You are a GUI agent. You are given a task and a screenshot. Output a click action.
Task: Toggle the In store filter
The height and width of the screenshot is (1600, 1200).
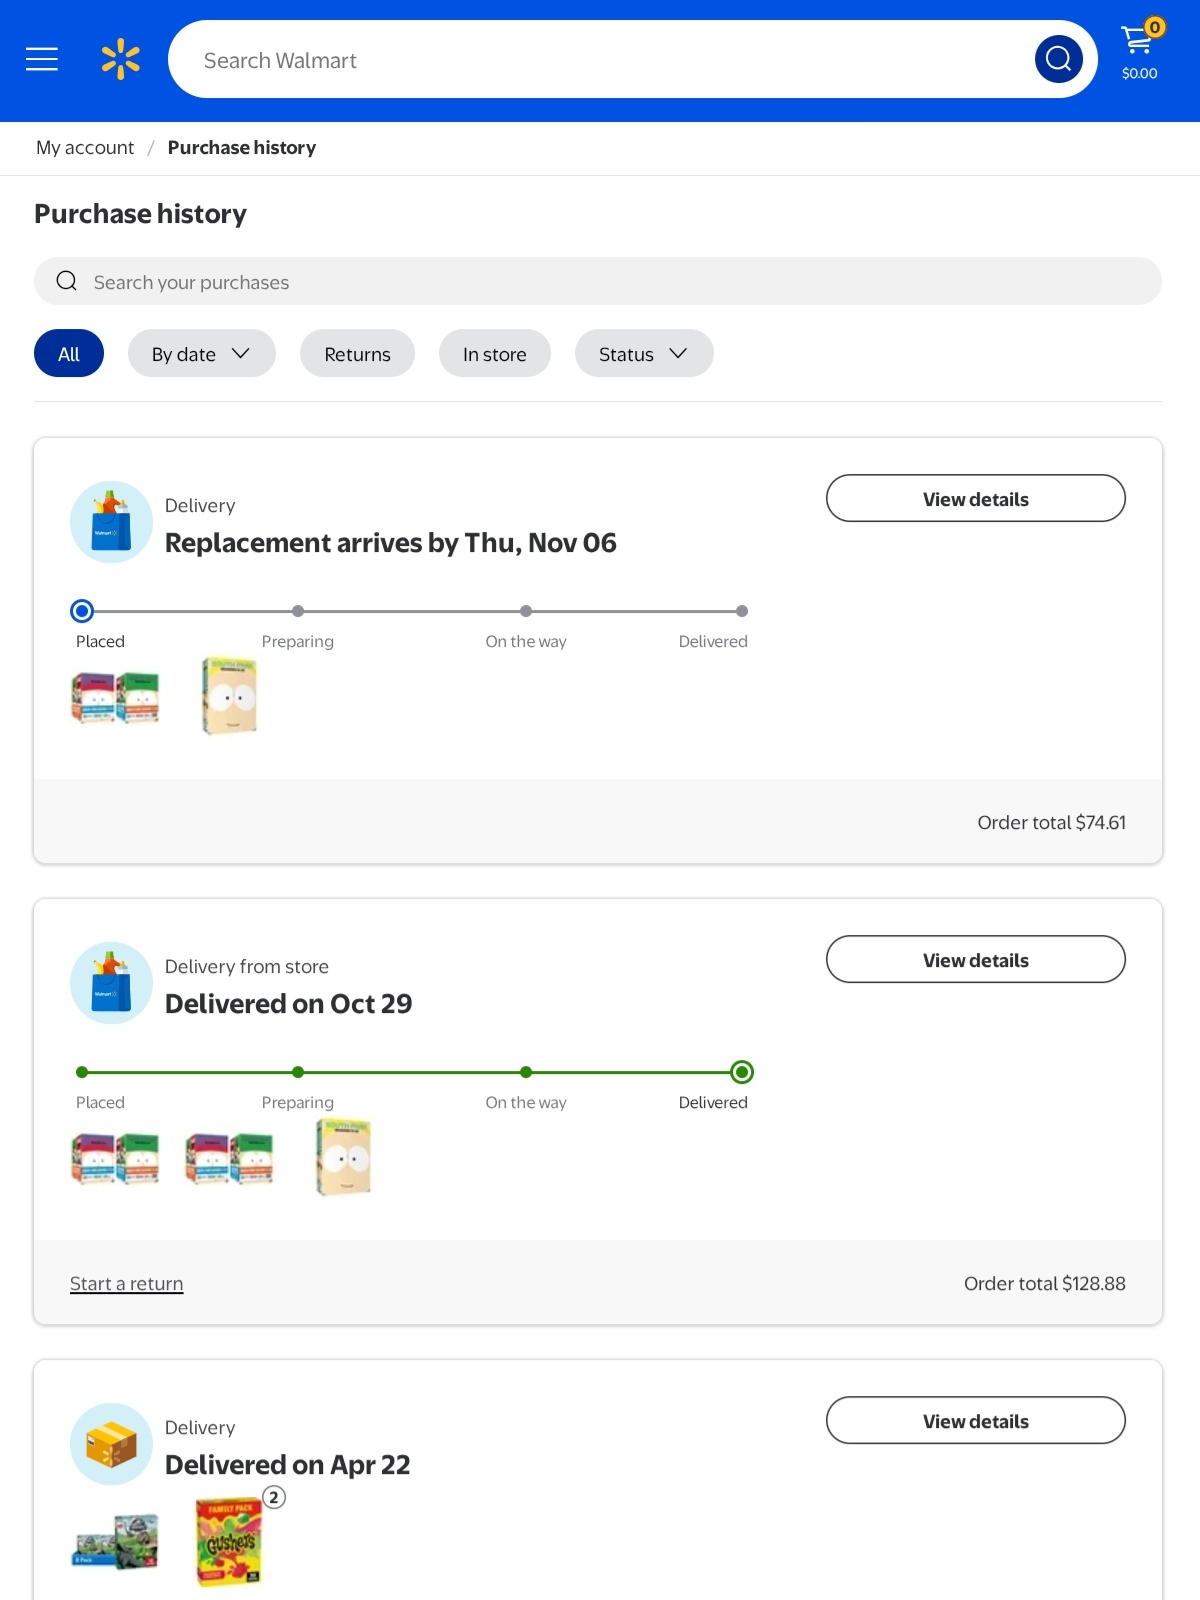[x=494, y=354]
